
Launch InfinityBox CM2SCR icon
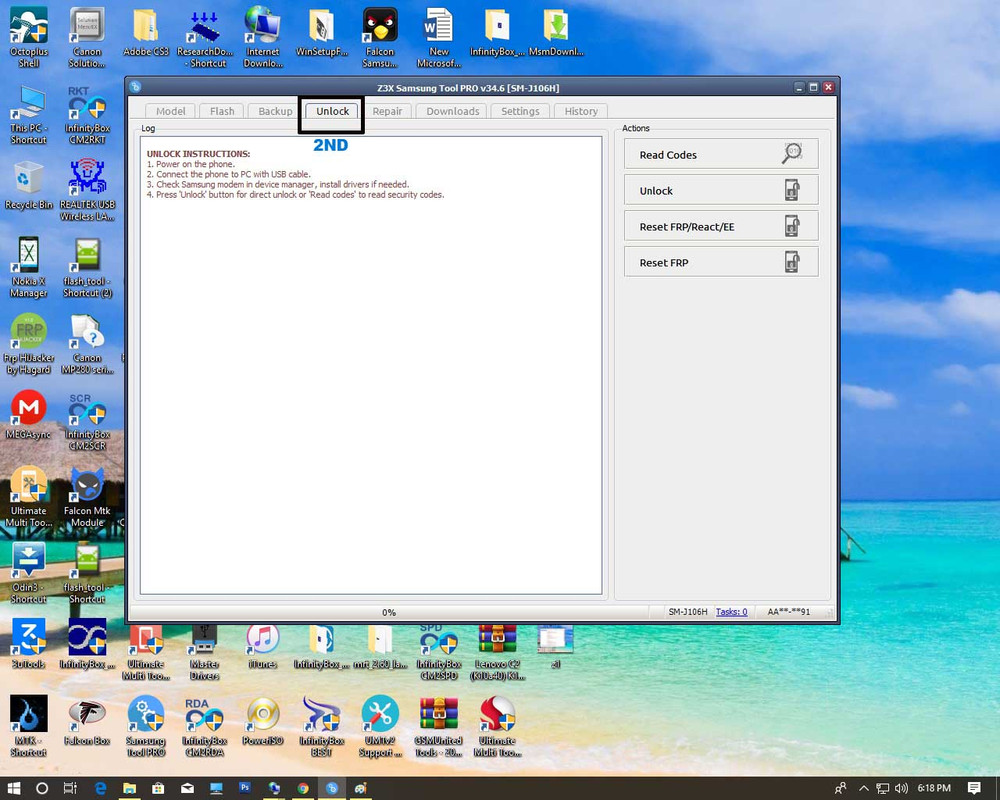(x=87, y=420)
